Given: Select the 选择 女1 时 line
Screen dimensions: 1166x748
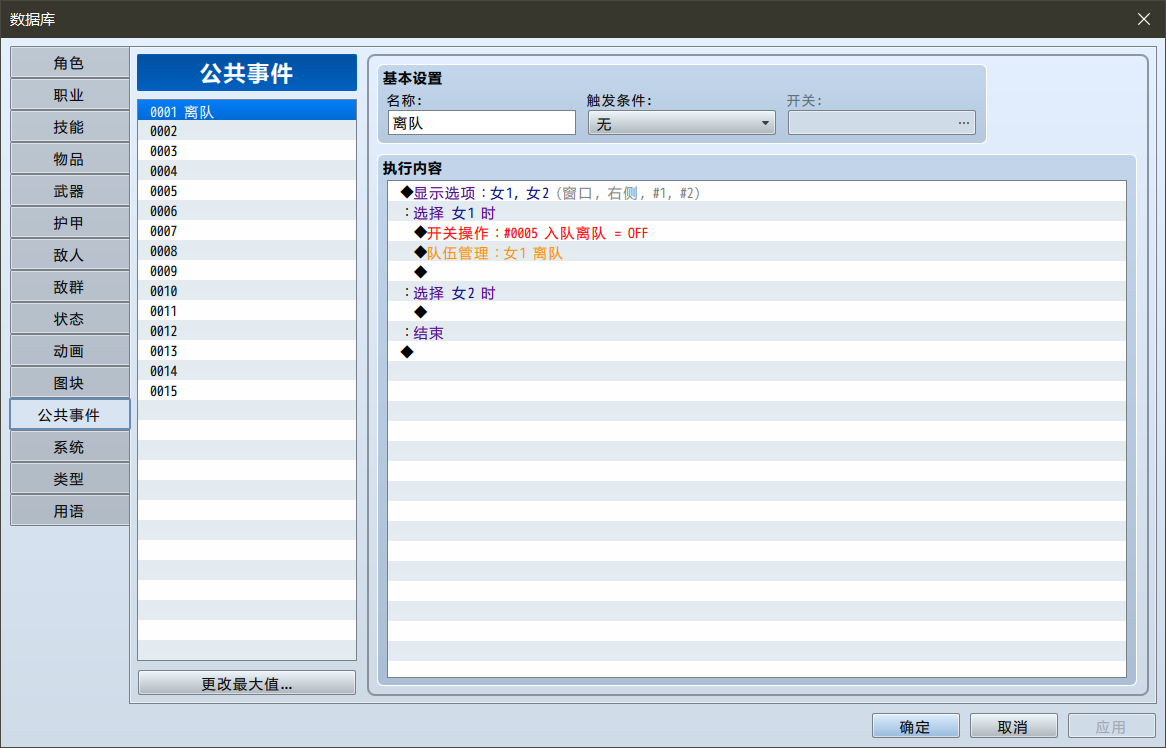Looking at the screenshot, I should coord(757,213).
